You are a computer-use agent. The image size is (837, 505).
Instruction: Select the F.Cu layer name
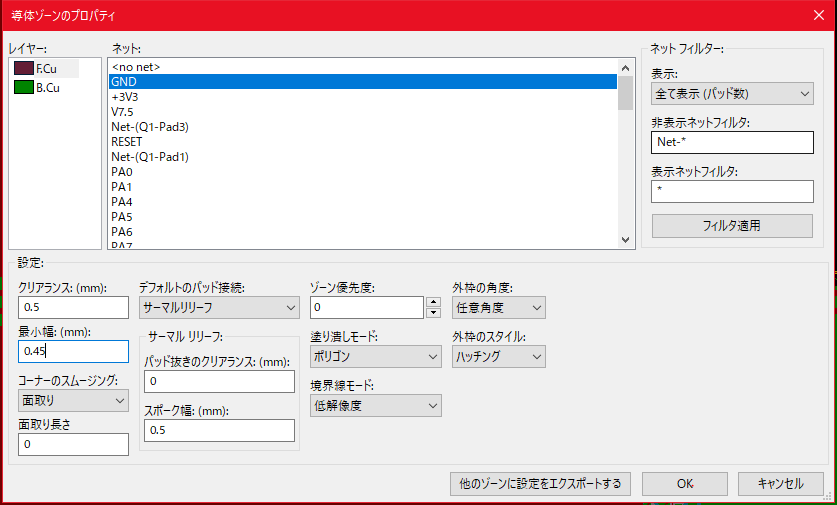pyautogui.click(x=46, y=69)
